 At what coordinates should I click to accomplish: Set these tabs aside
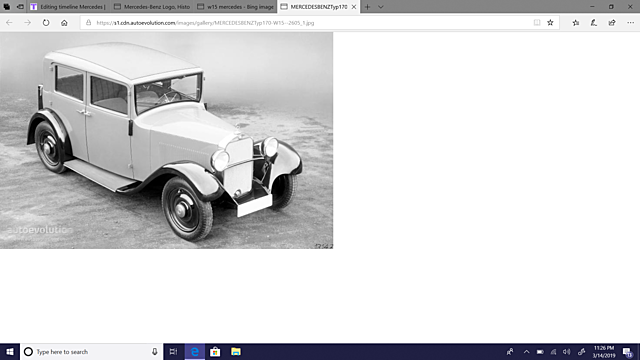tap(20, 7)
